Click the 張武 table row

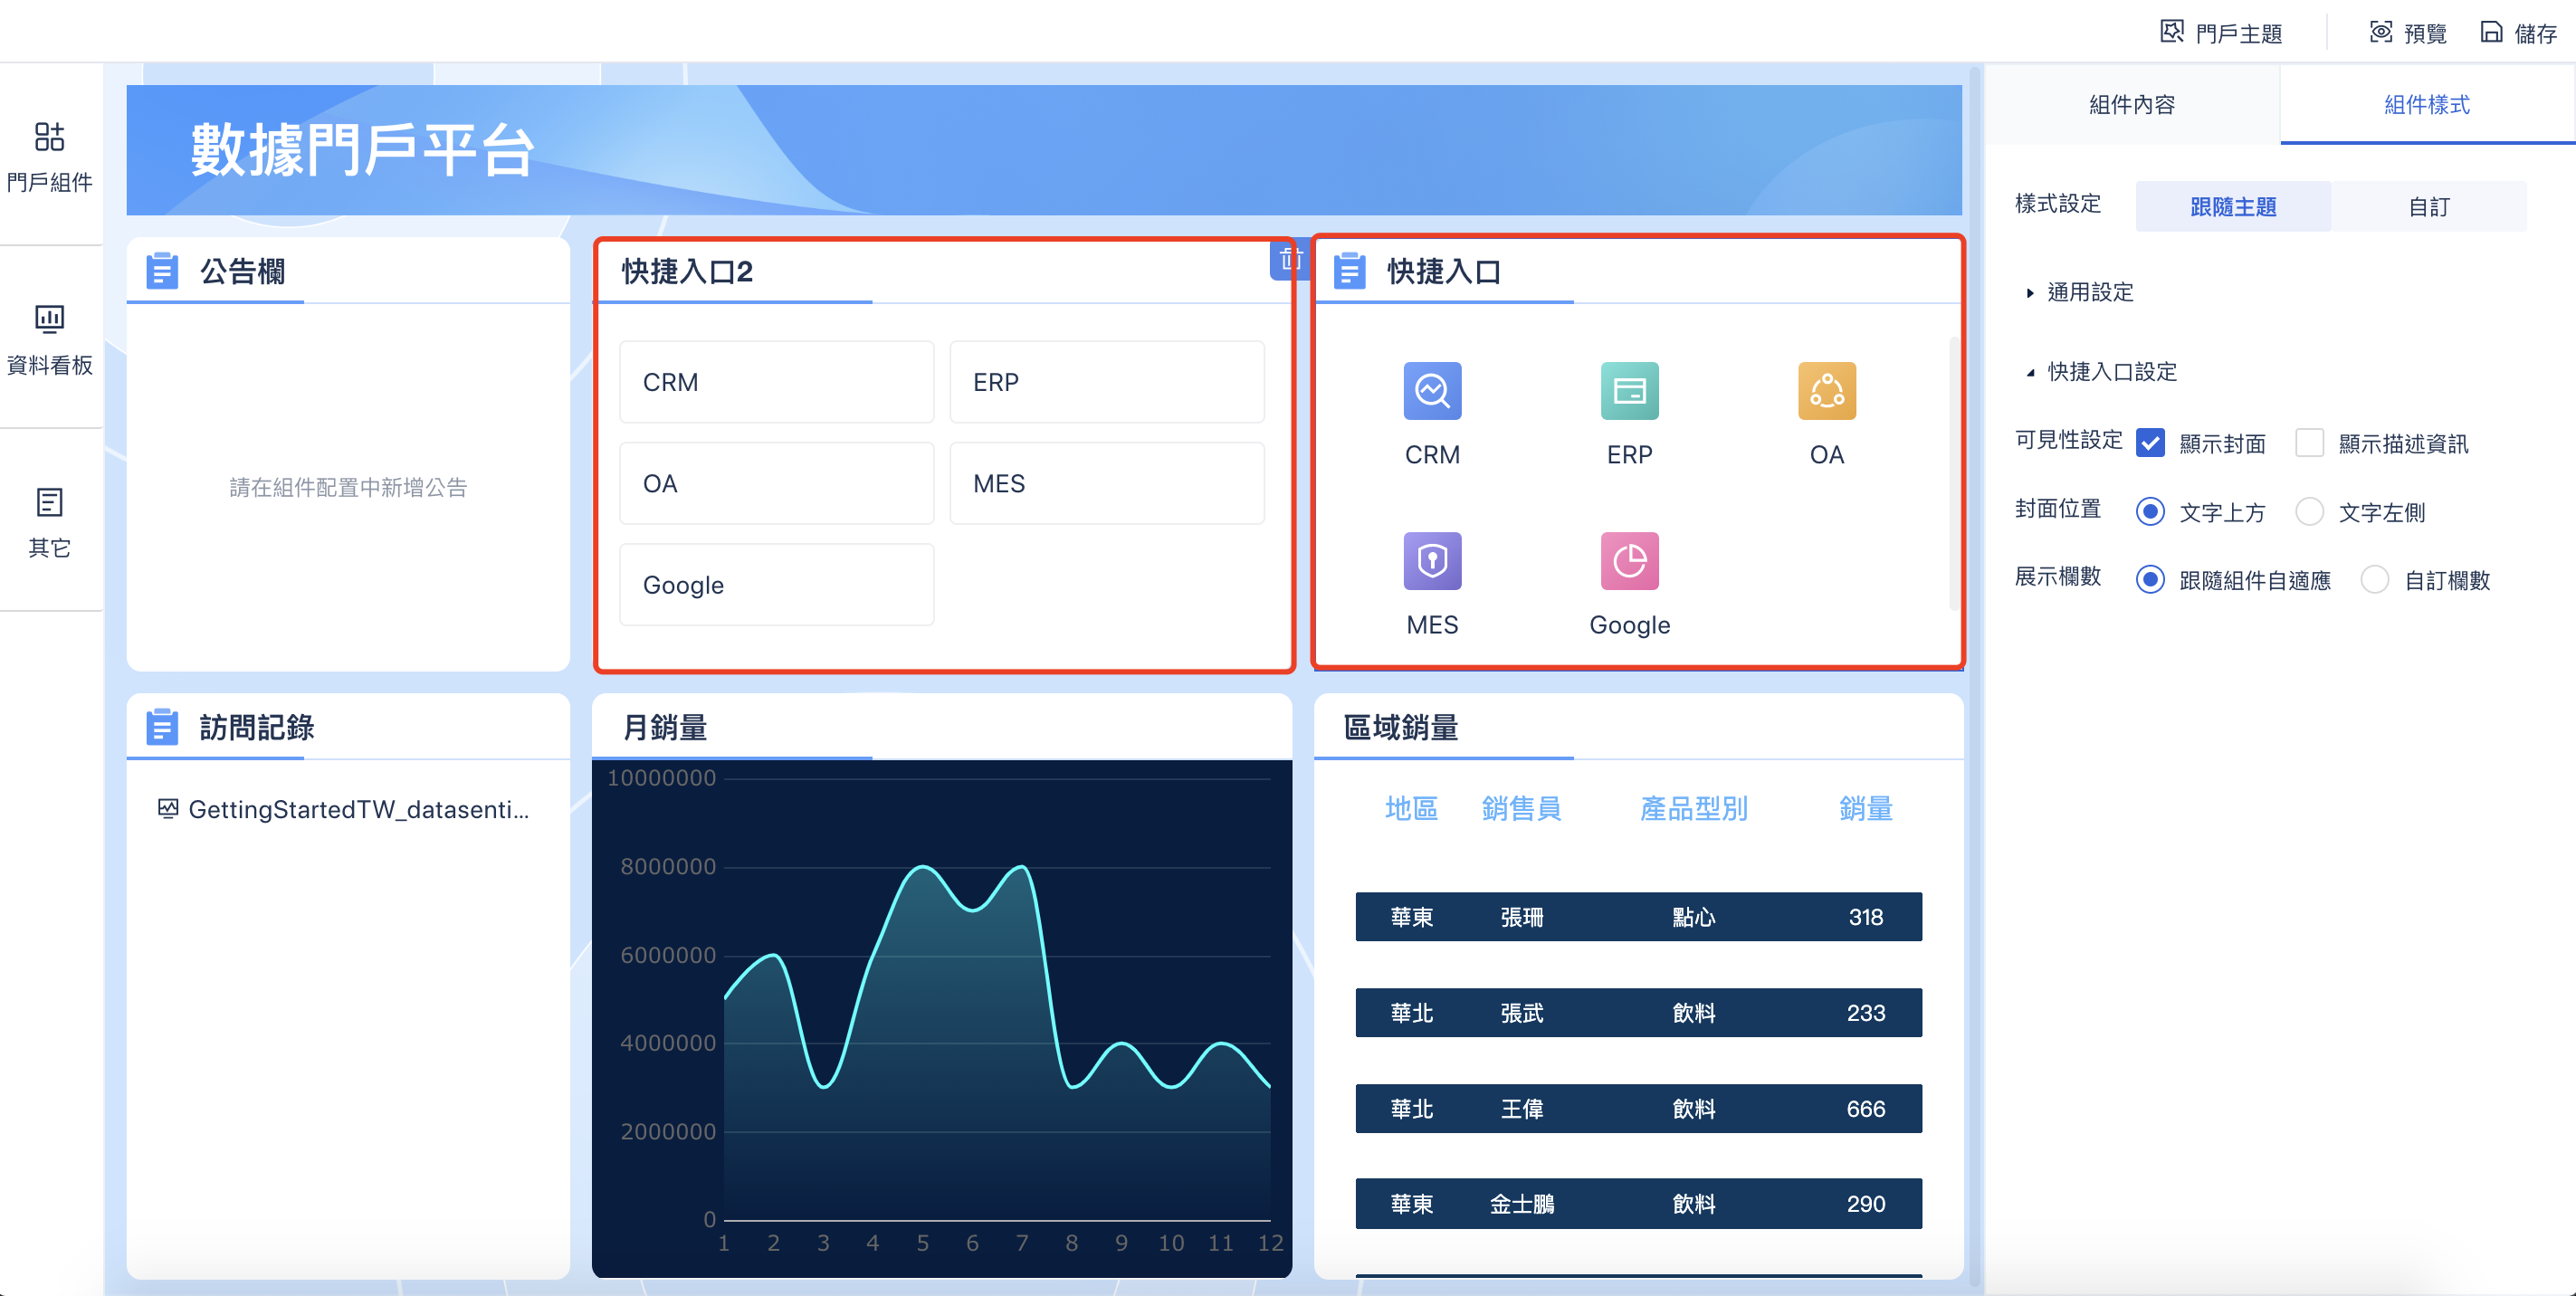click(1638, 1012)
